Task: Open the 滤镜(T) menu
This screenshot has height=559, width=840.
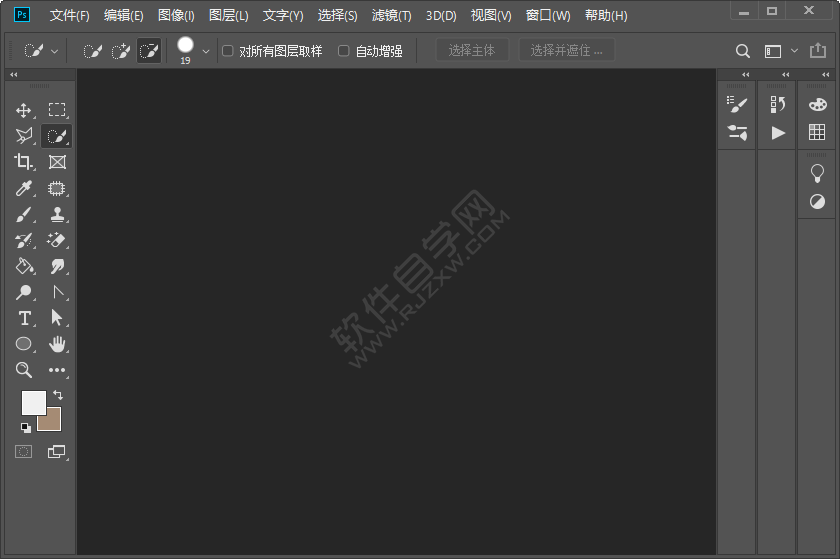Action: pyautogui.click(x=391, y=16)
